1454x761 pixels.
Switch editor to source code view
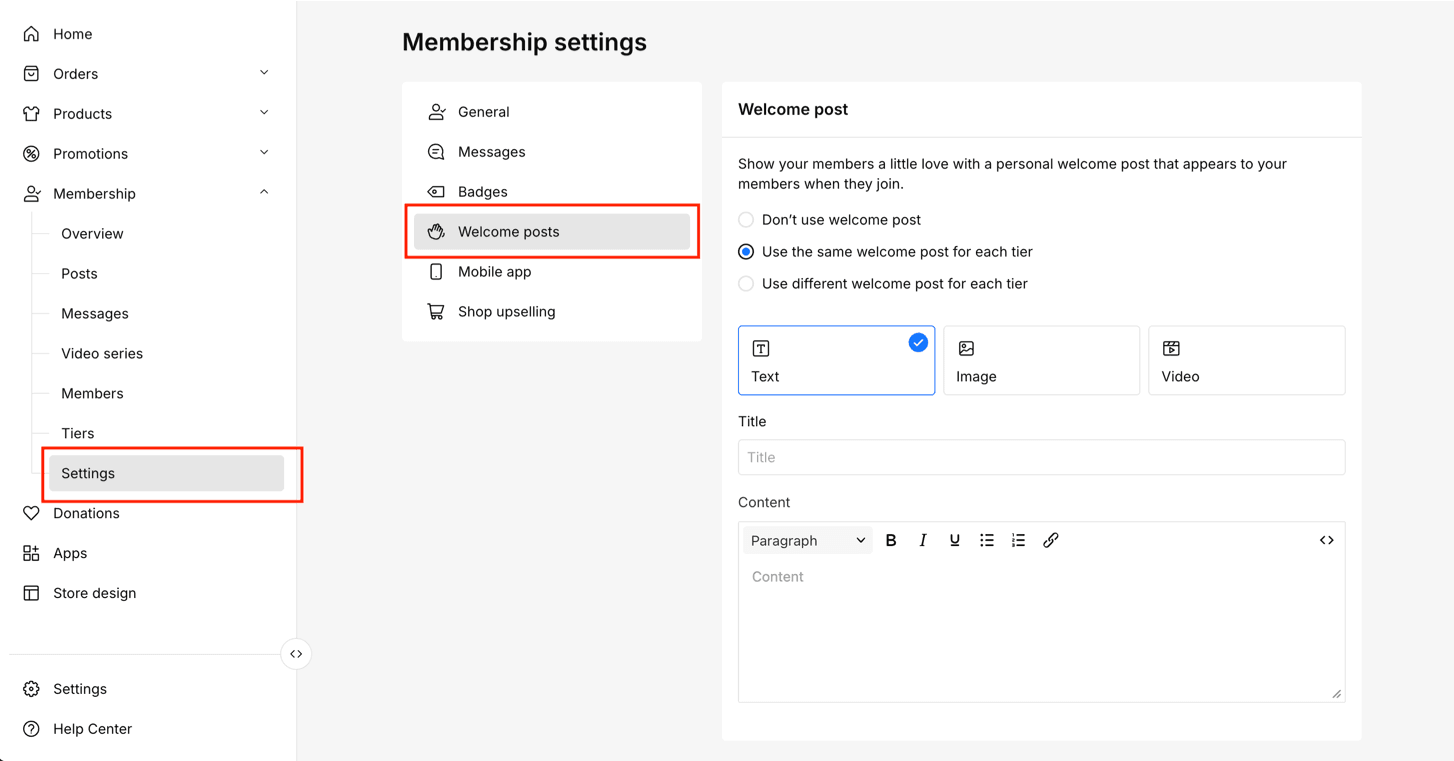(1326, 540)
